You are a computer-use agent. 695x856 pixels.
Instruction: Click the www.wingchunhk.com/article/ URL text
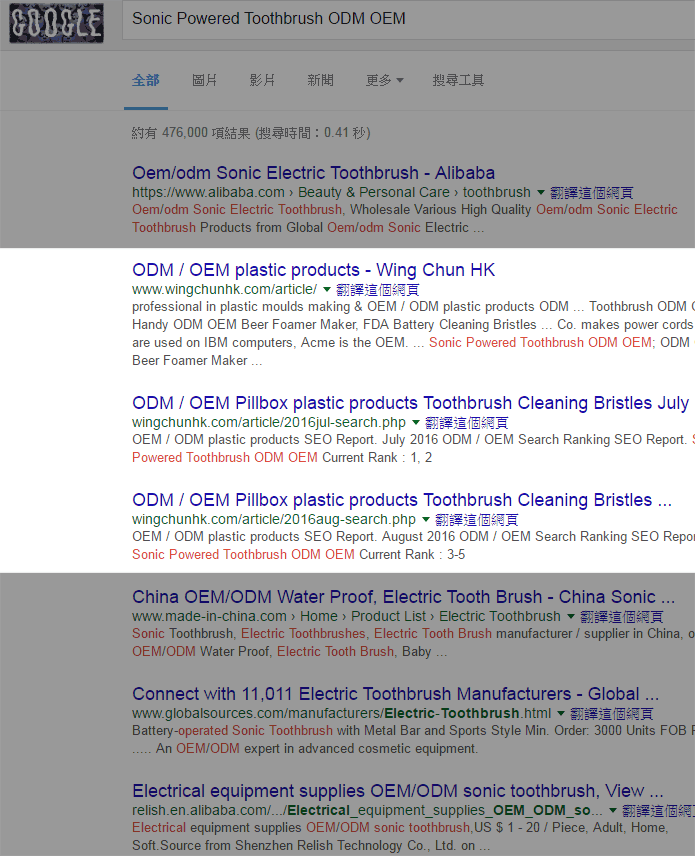pos(224,289)
